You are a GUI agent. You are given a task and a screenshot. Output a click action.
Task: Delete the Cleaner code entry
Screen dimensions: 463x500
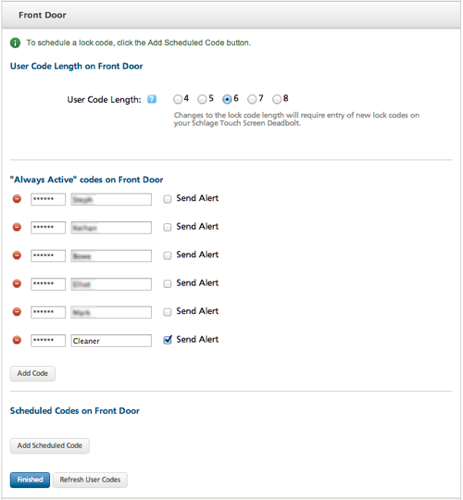tap(17, 340)
